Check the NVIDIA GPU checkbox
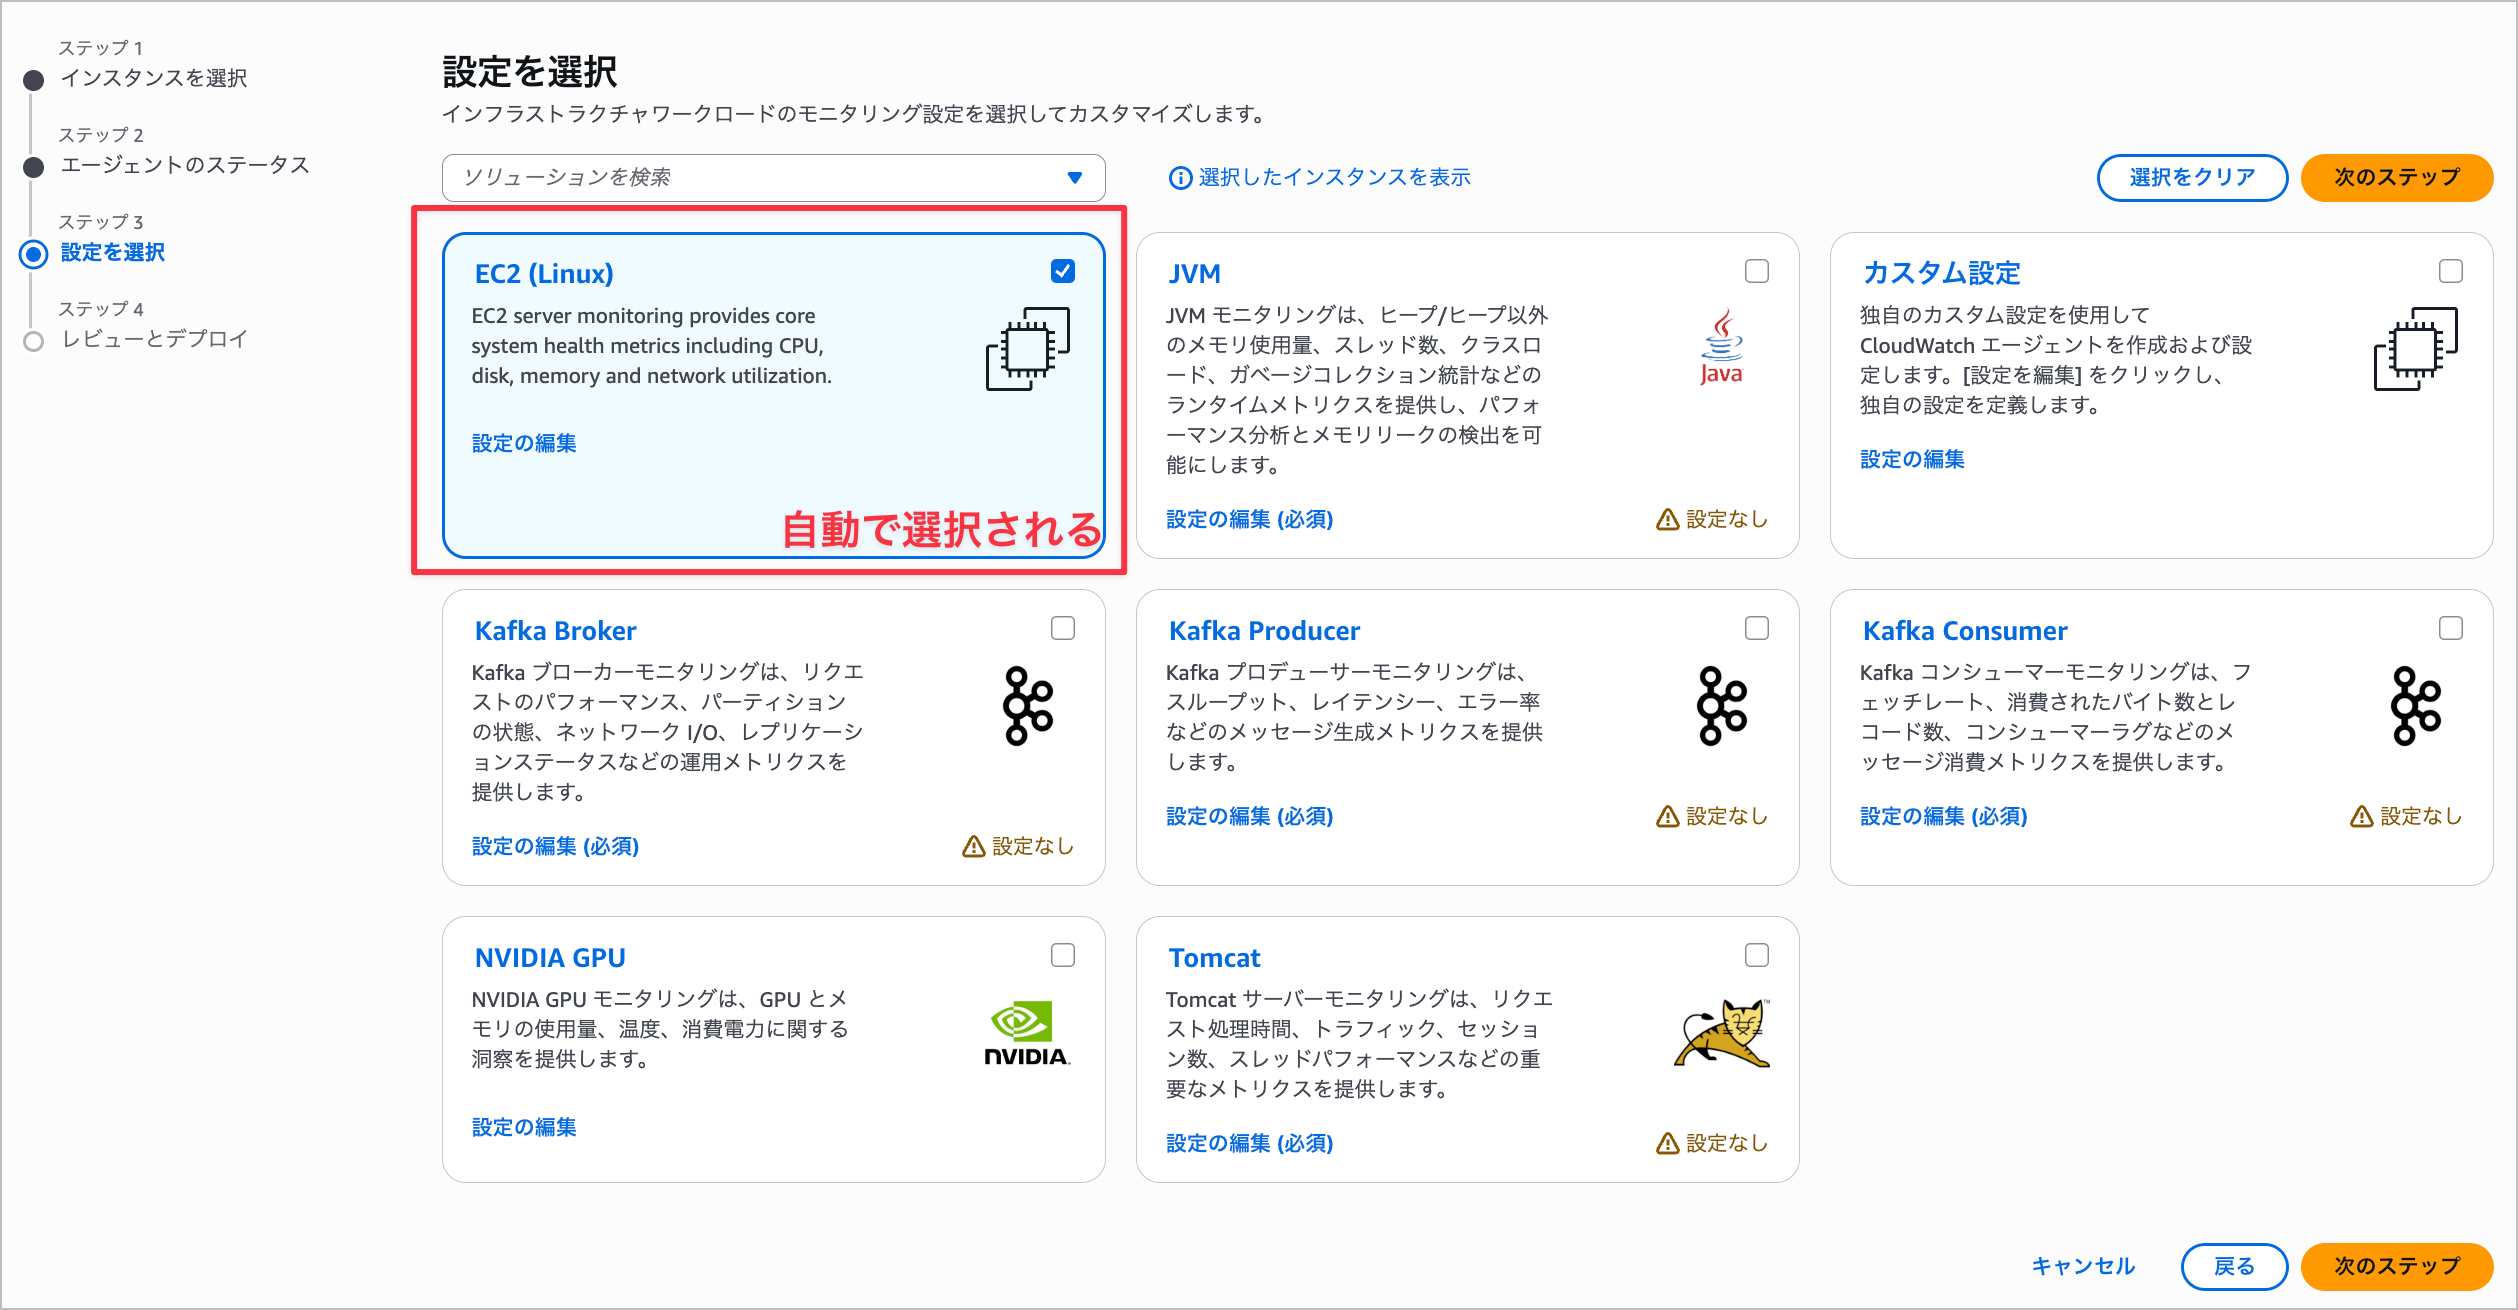Viewport: 2518px width, 1310px height. (1063, 955)
